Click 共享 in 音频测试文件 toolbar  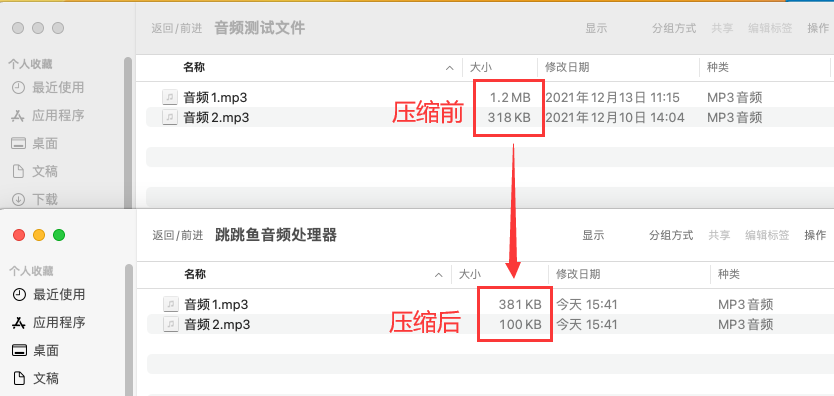coord(722,29)
